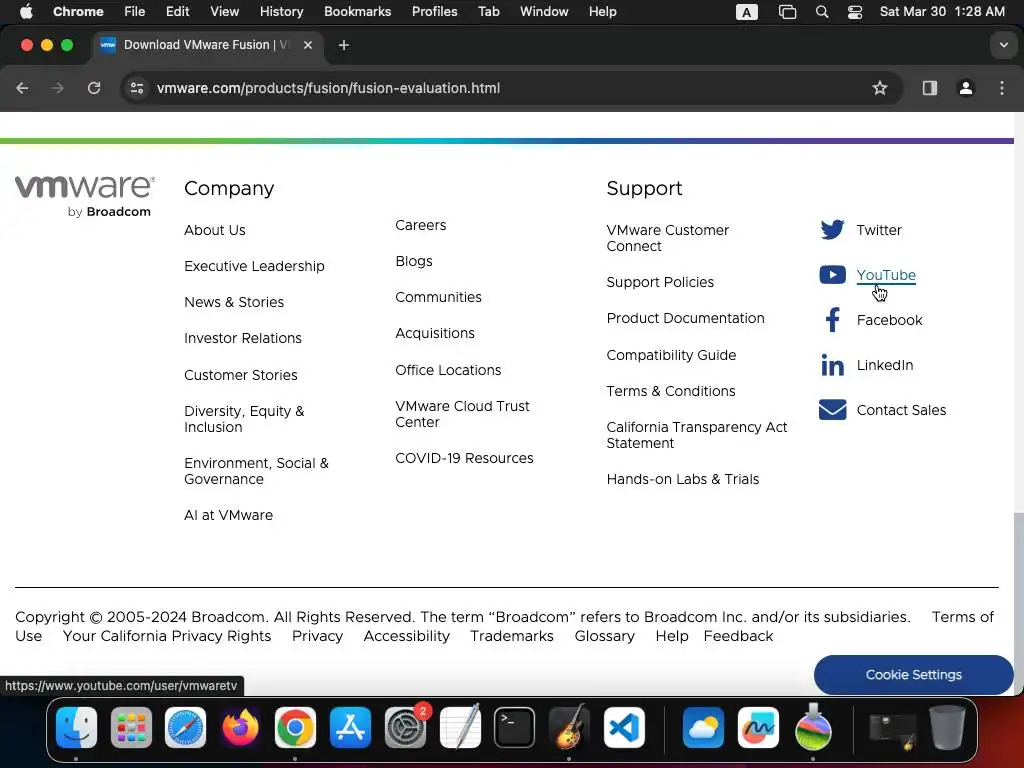Close the Download VMware Fusion tab
This screenshot has height=768, width=1024.
(308, 45)
